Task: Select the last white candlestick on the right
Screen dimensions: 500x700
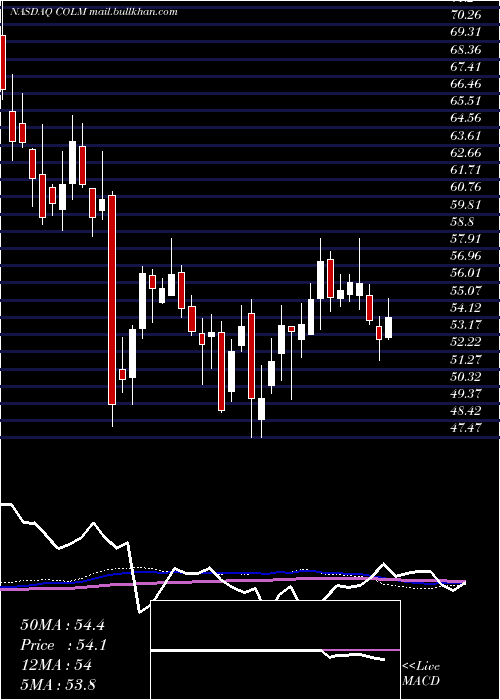Action: tap(388, 327)
